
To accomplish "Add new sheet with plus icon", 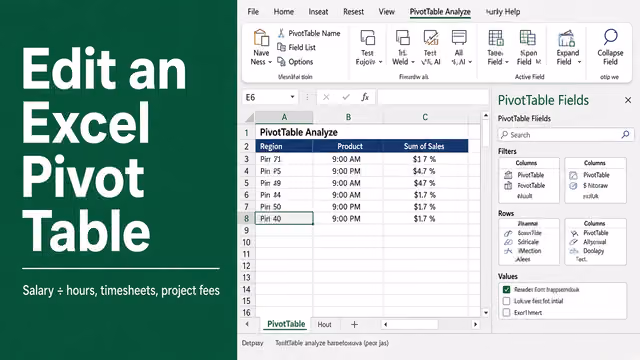I will pos(354,324).
